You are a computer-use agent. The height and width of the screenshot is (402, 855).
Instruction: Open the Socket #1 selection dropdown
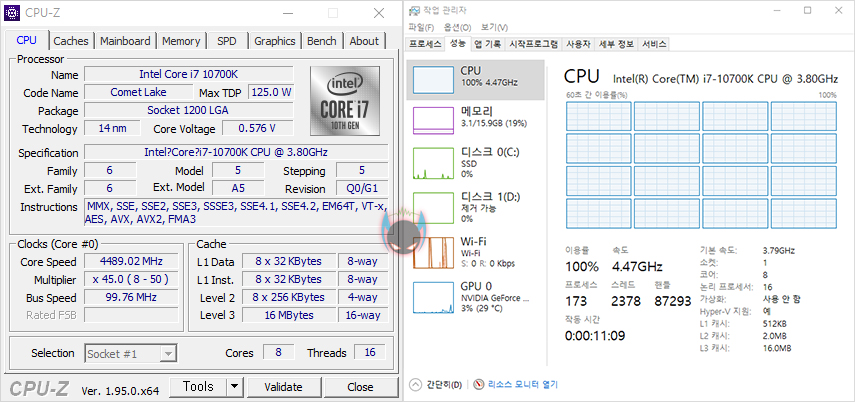(131, 353)
